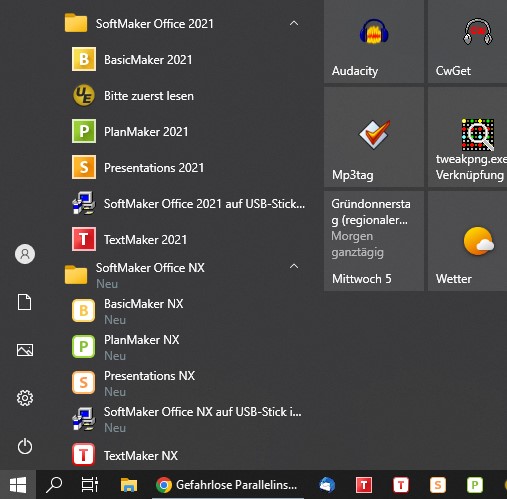Open the taskbar search magnifier
Screen dimensions: 507x499
point(54,485)
